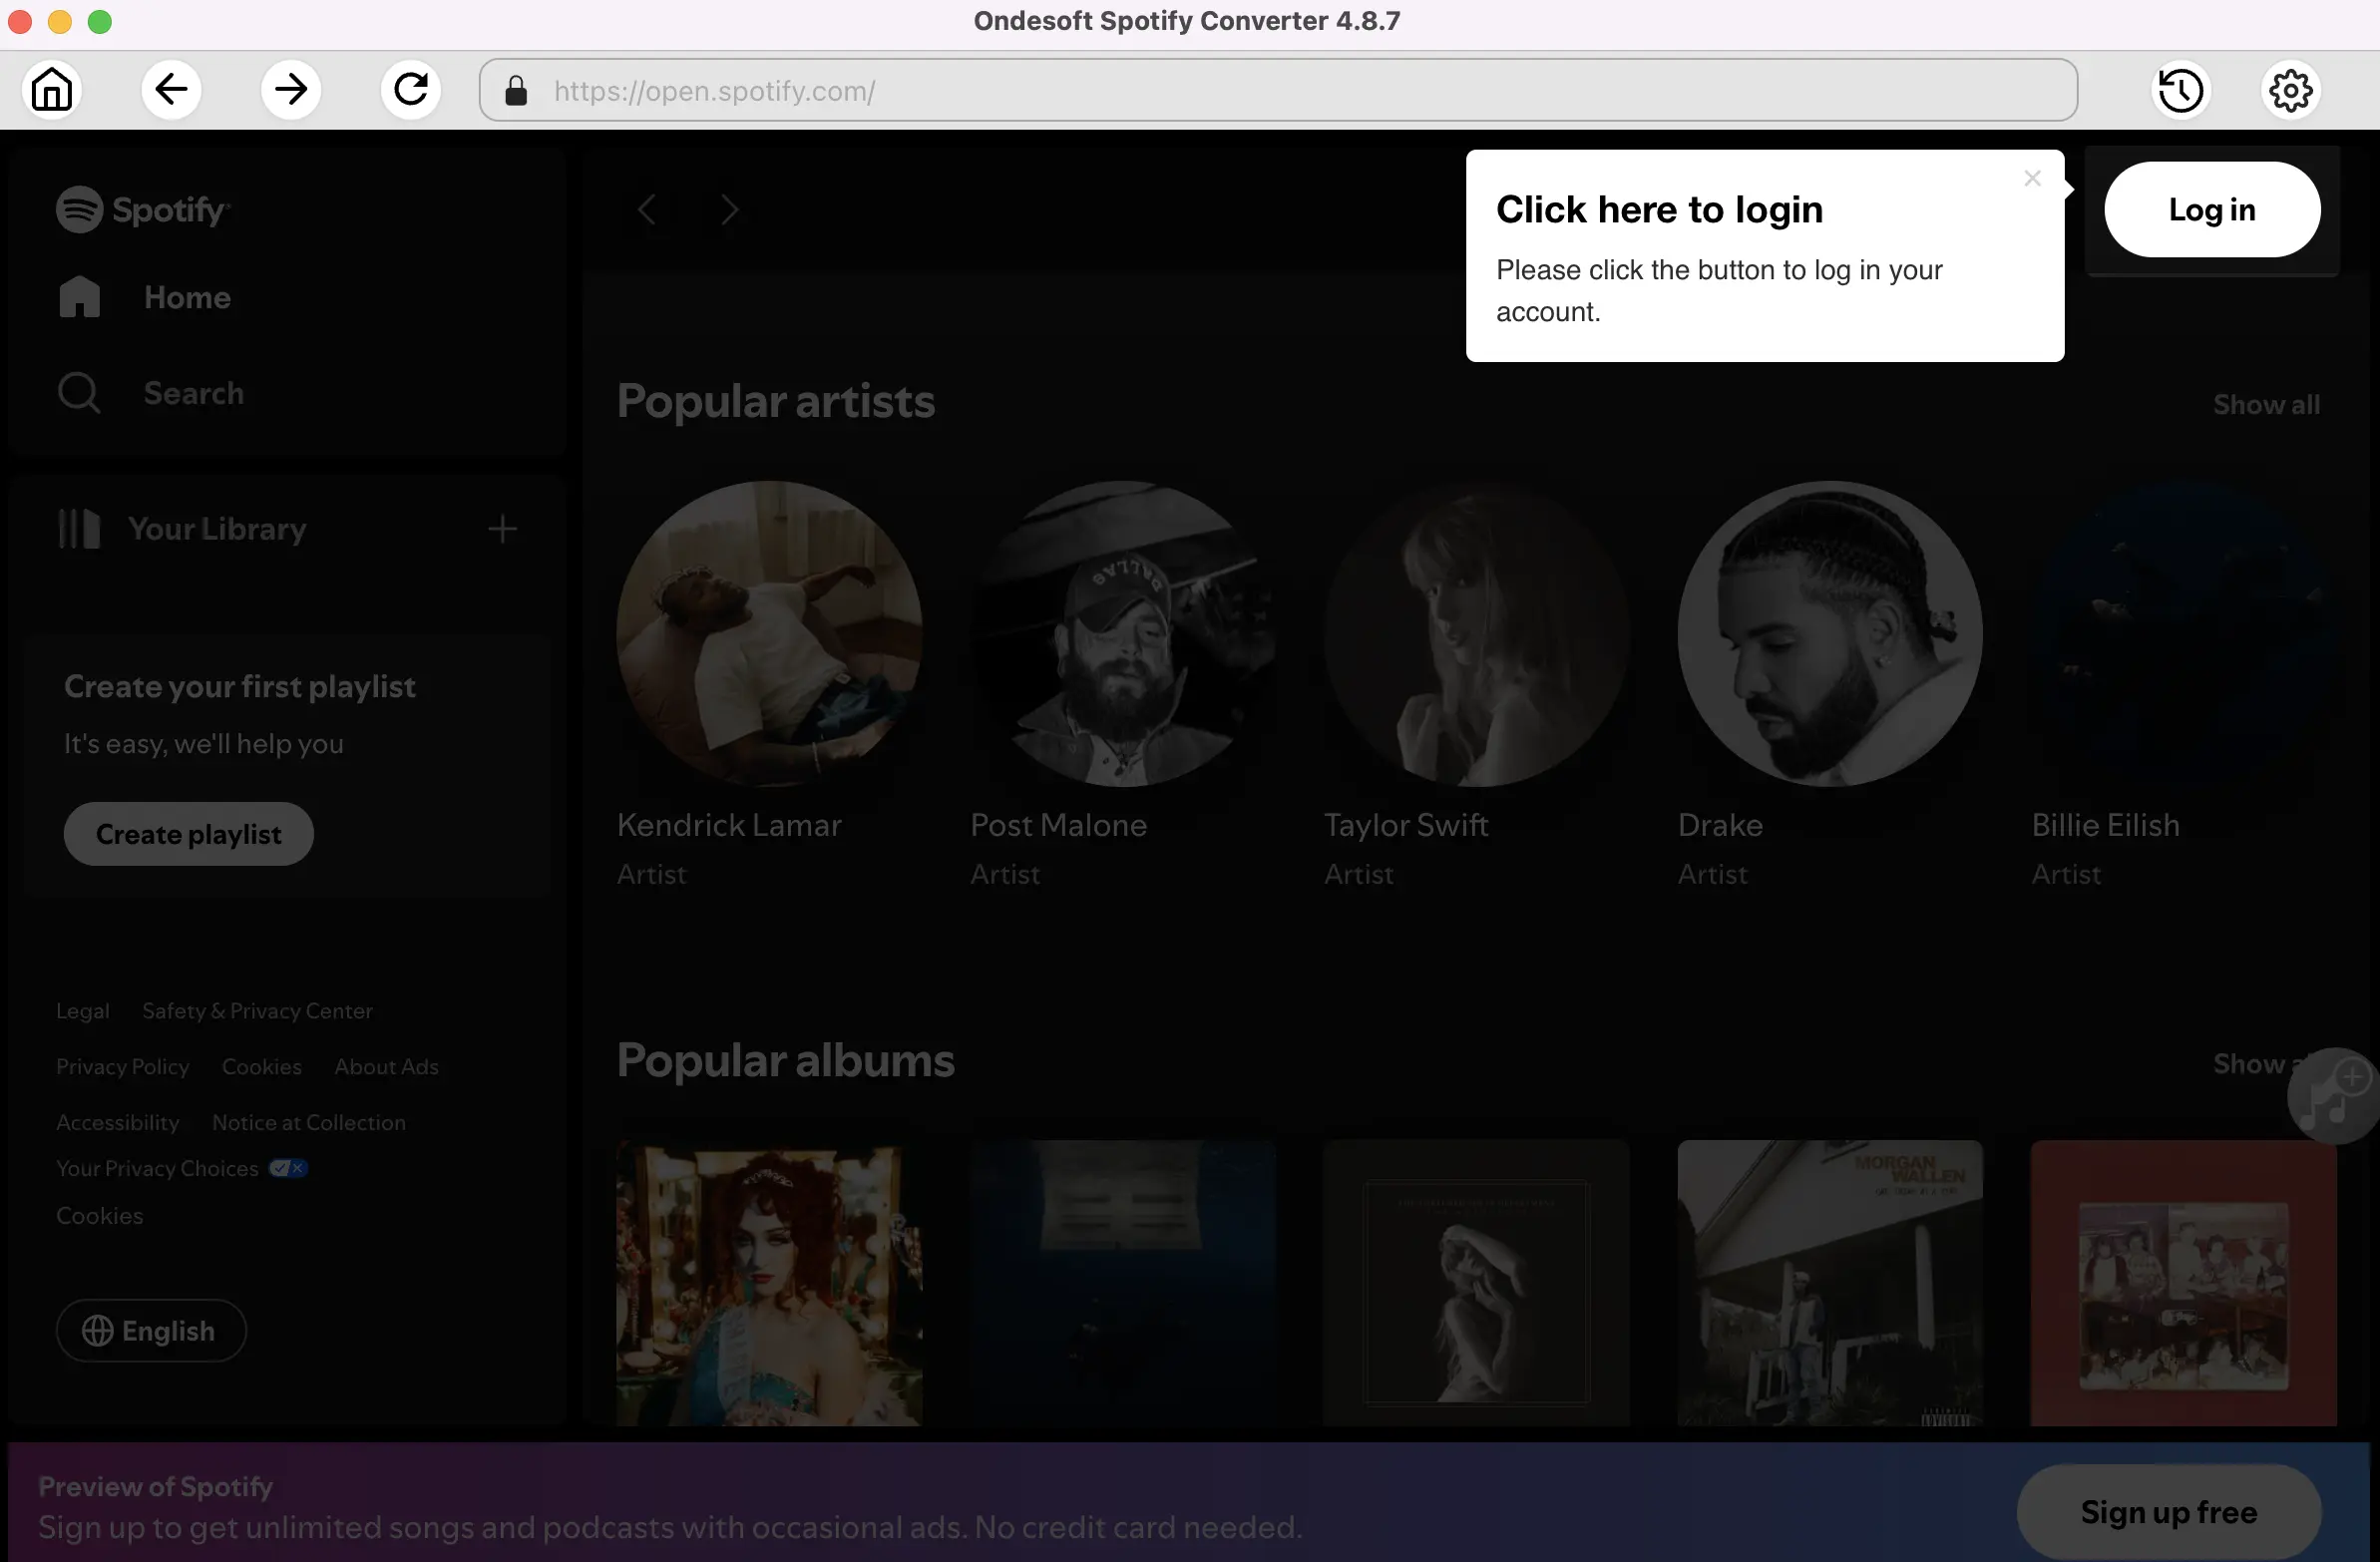Toggle Your Privacy Choices opt-out
This screenshot has height=1562, width=2380.
[287, 1167]
